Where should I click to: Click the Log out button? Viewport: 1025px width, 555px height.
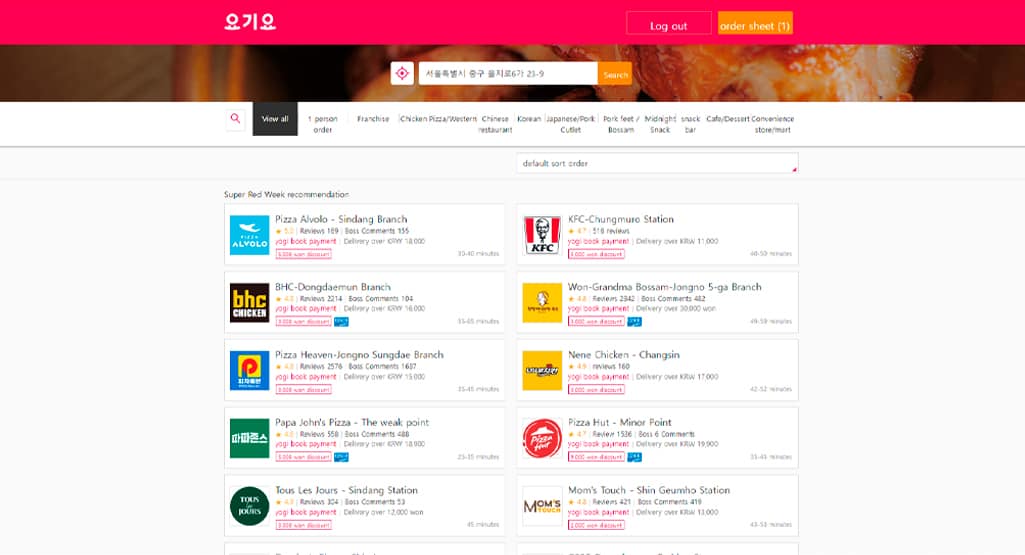click(669, 23)
